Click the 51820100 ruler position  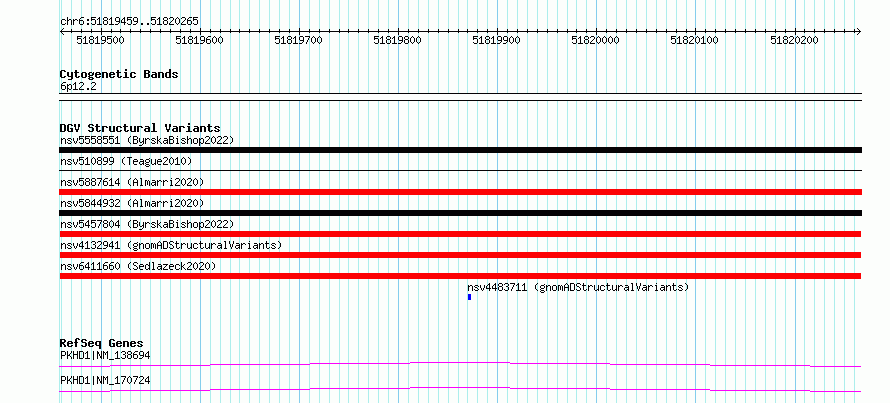coord(694,40)
